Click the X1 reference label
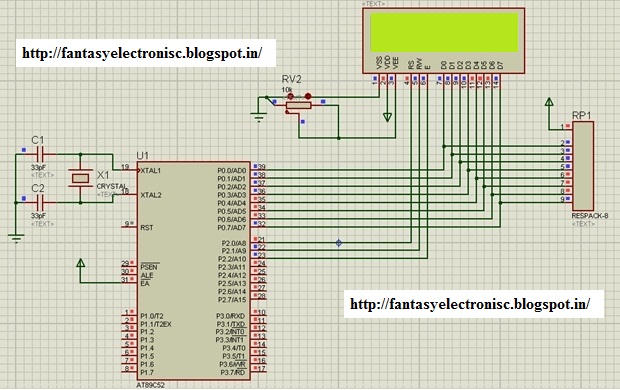The width and height of the screenshot is (620, 390). [x=103, y=175]
